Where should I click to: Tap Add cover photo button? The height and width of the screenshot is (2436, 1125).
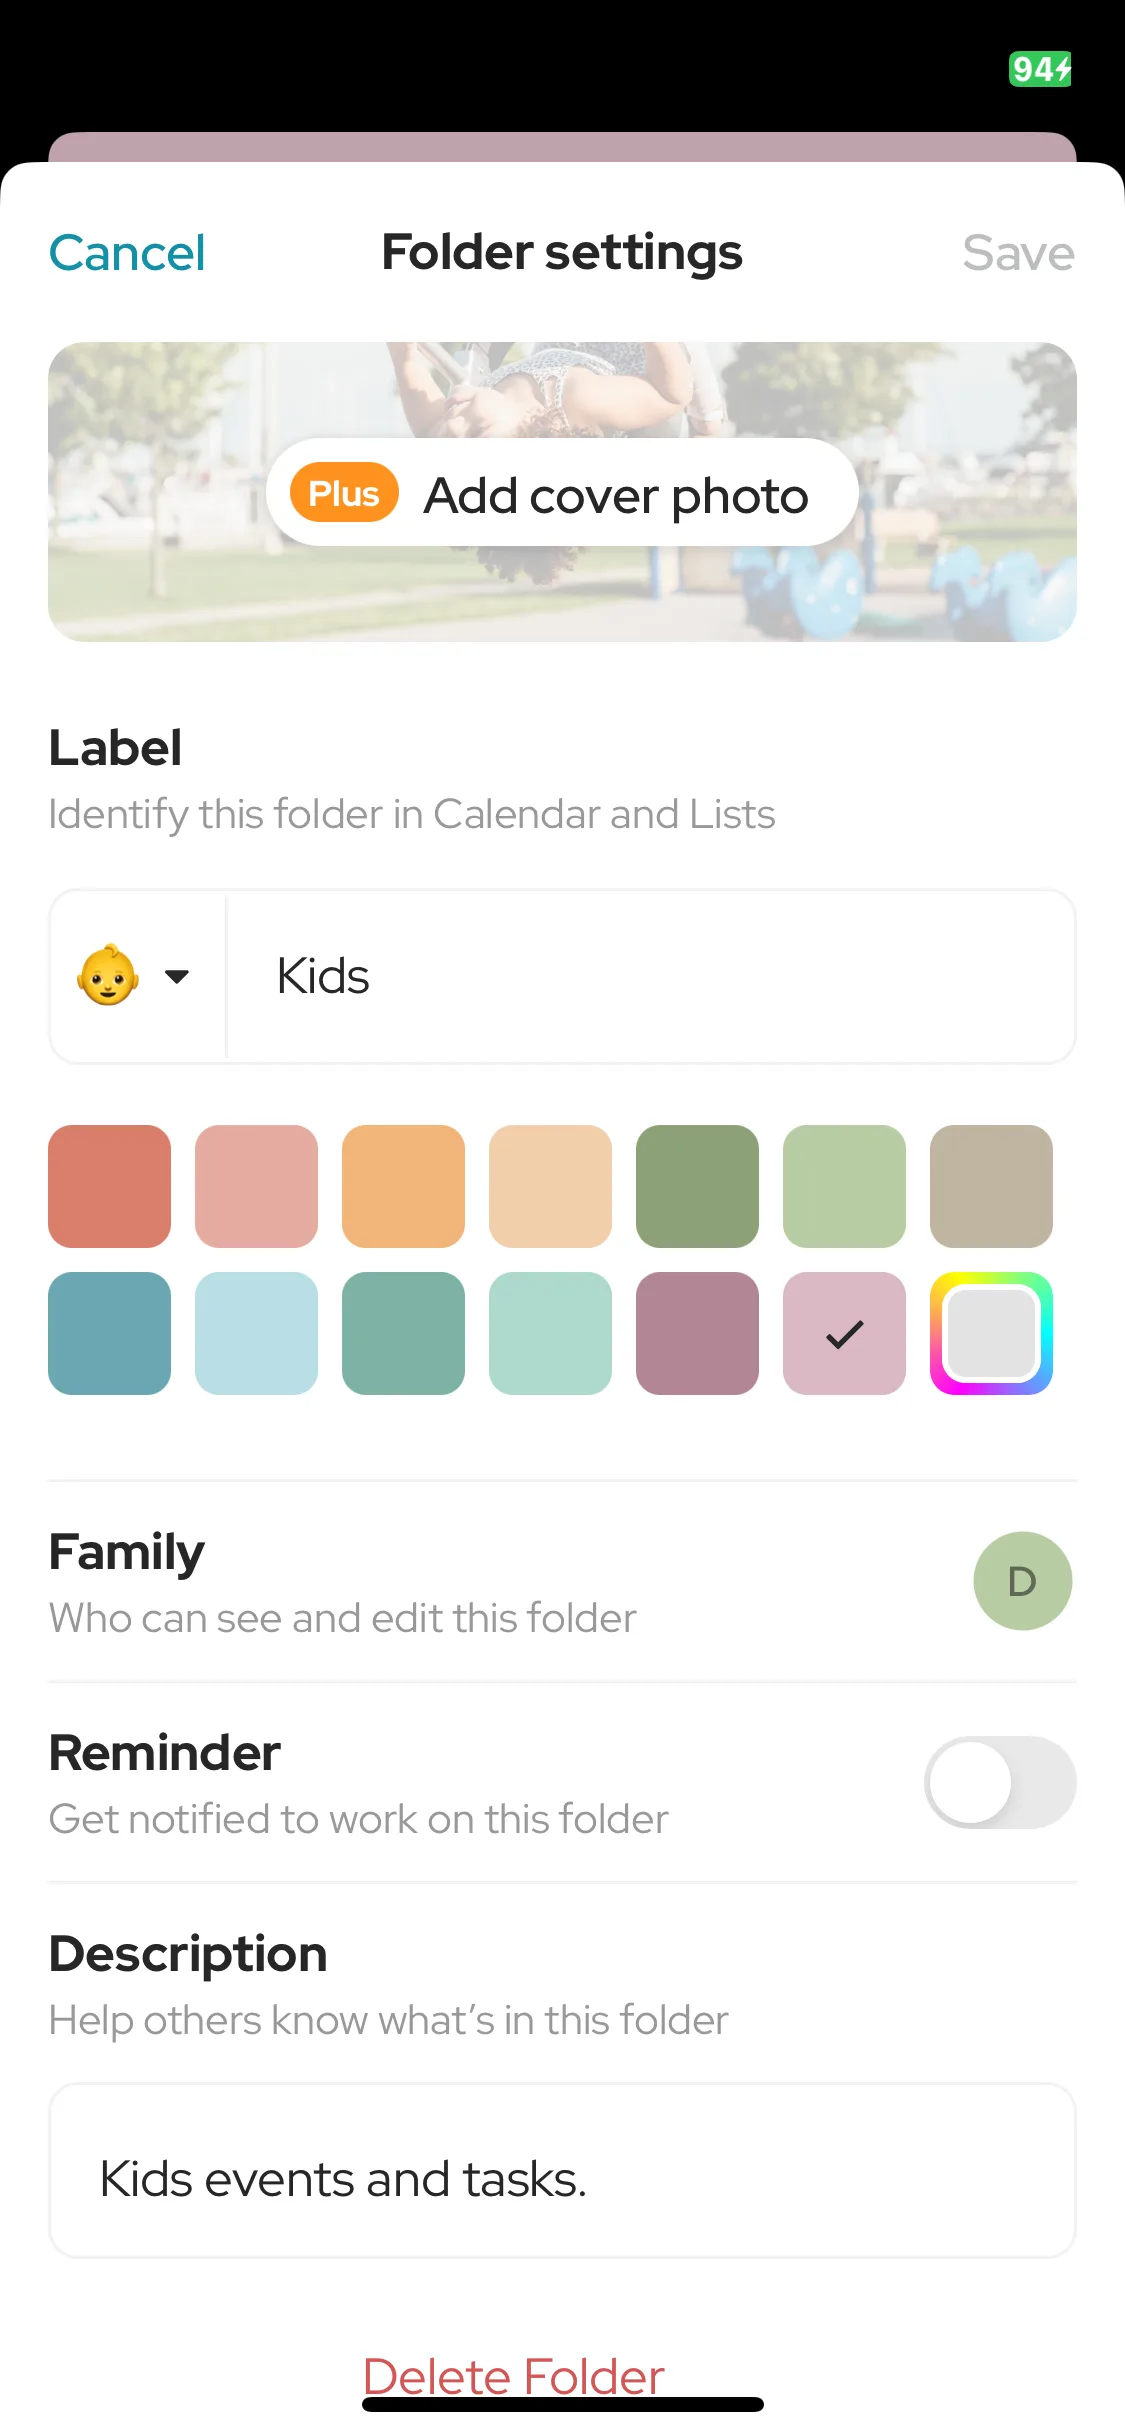562,492
